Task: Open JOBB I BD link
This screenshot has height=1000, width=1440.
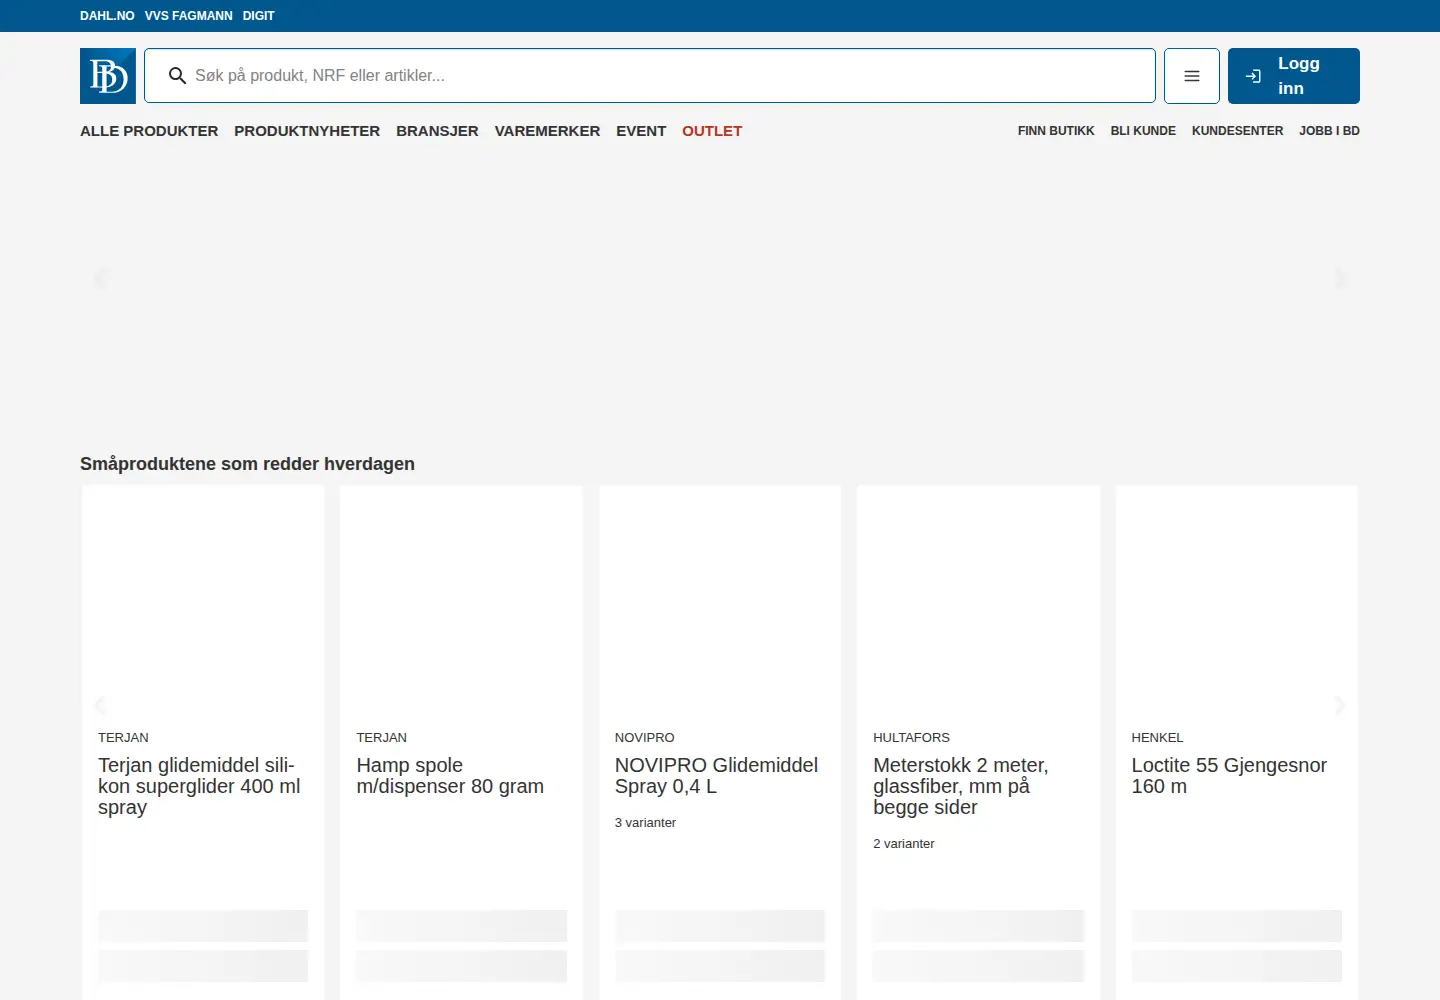Action: pos(1329,131)
